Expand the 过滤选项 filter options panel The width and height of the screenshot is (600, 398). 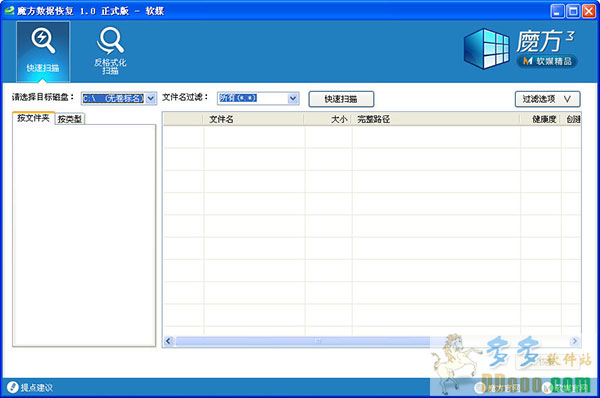[x=547, y=99]
